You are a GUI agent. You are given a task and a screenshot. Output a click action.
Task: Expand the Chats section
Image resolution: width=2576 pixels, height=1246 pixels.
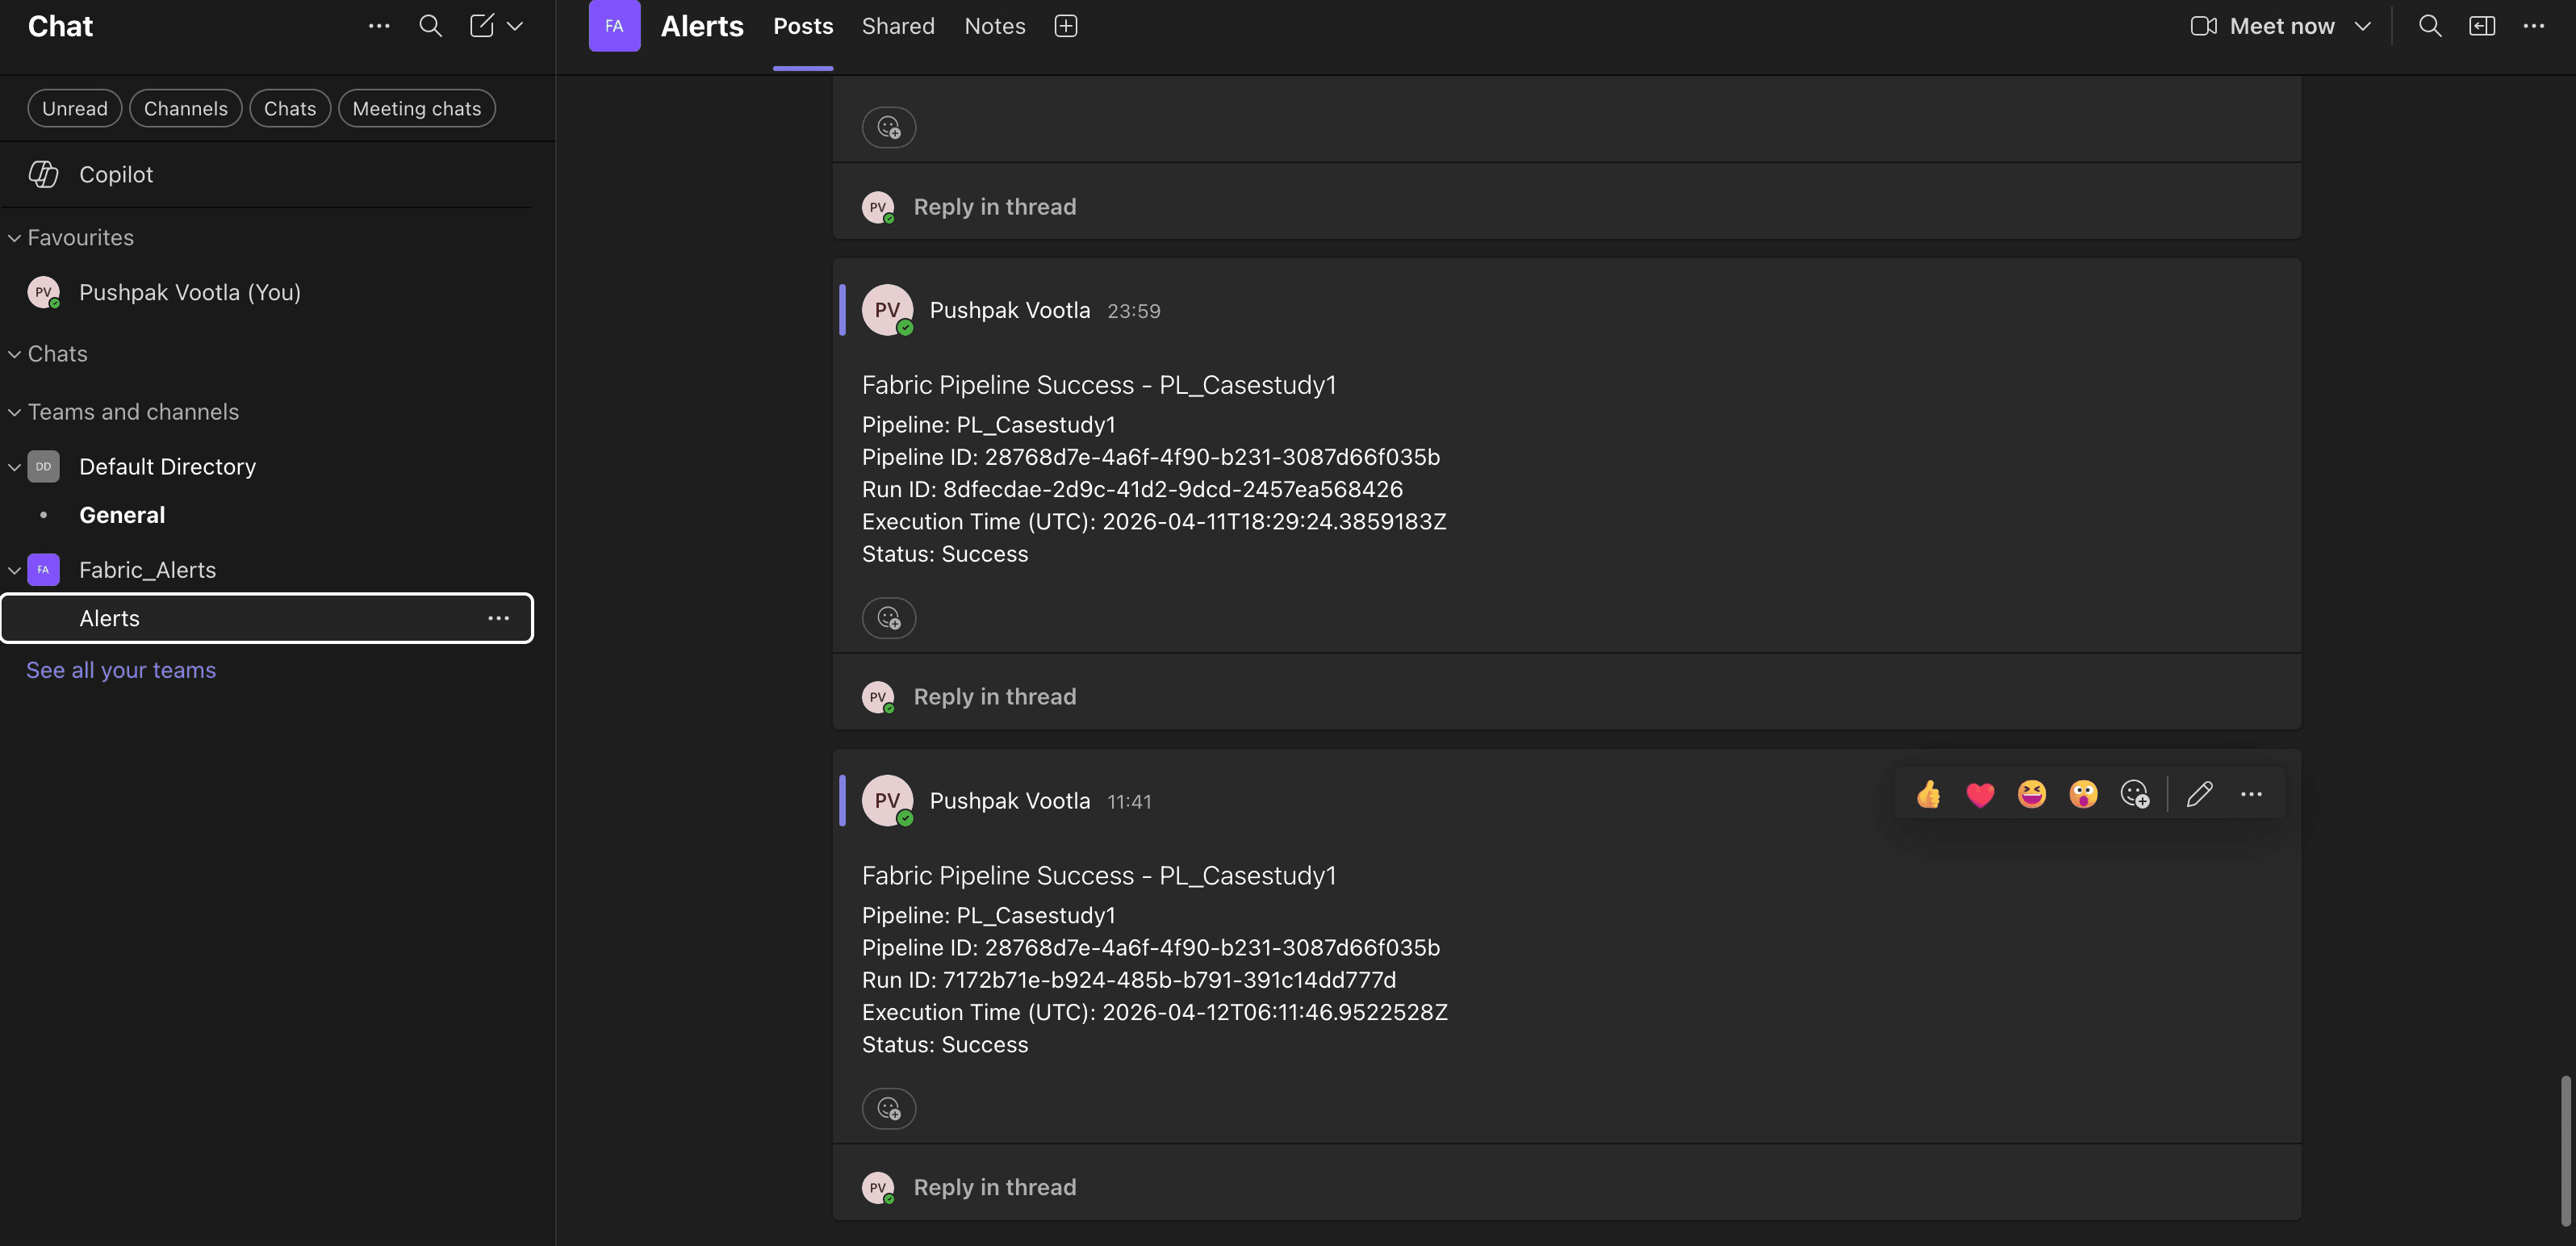coord(14,354)
